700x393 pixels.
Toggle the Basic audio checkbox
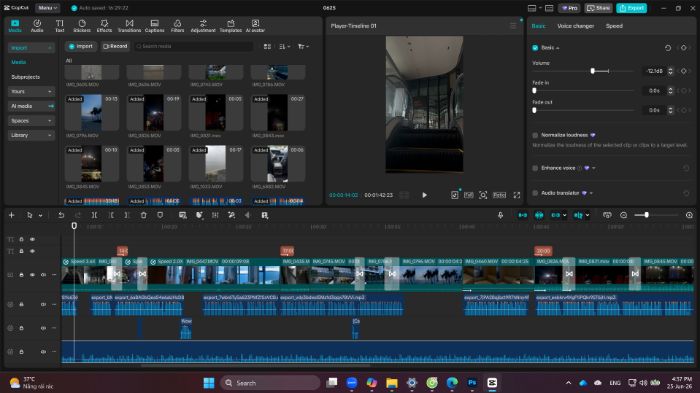(x=535, y=48)
